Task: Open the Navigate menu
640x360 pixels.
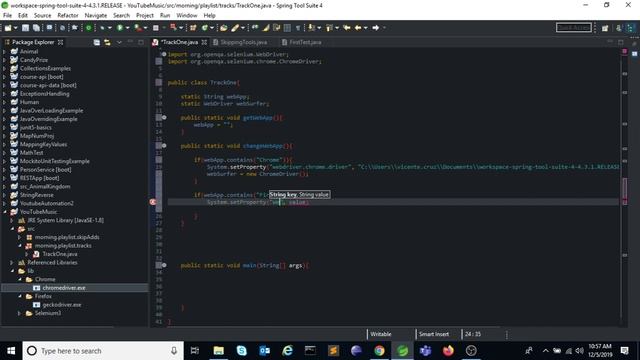Action: point(96,16)
